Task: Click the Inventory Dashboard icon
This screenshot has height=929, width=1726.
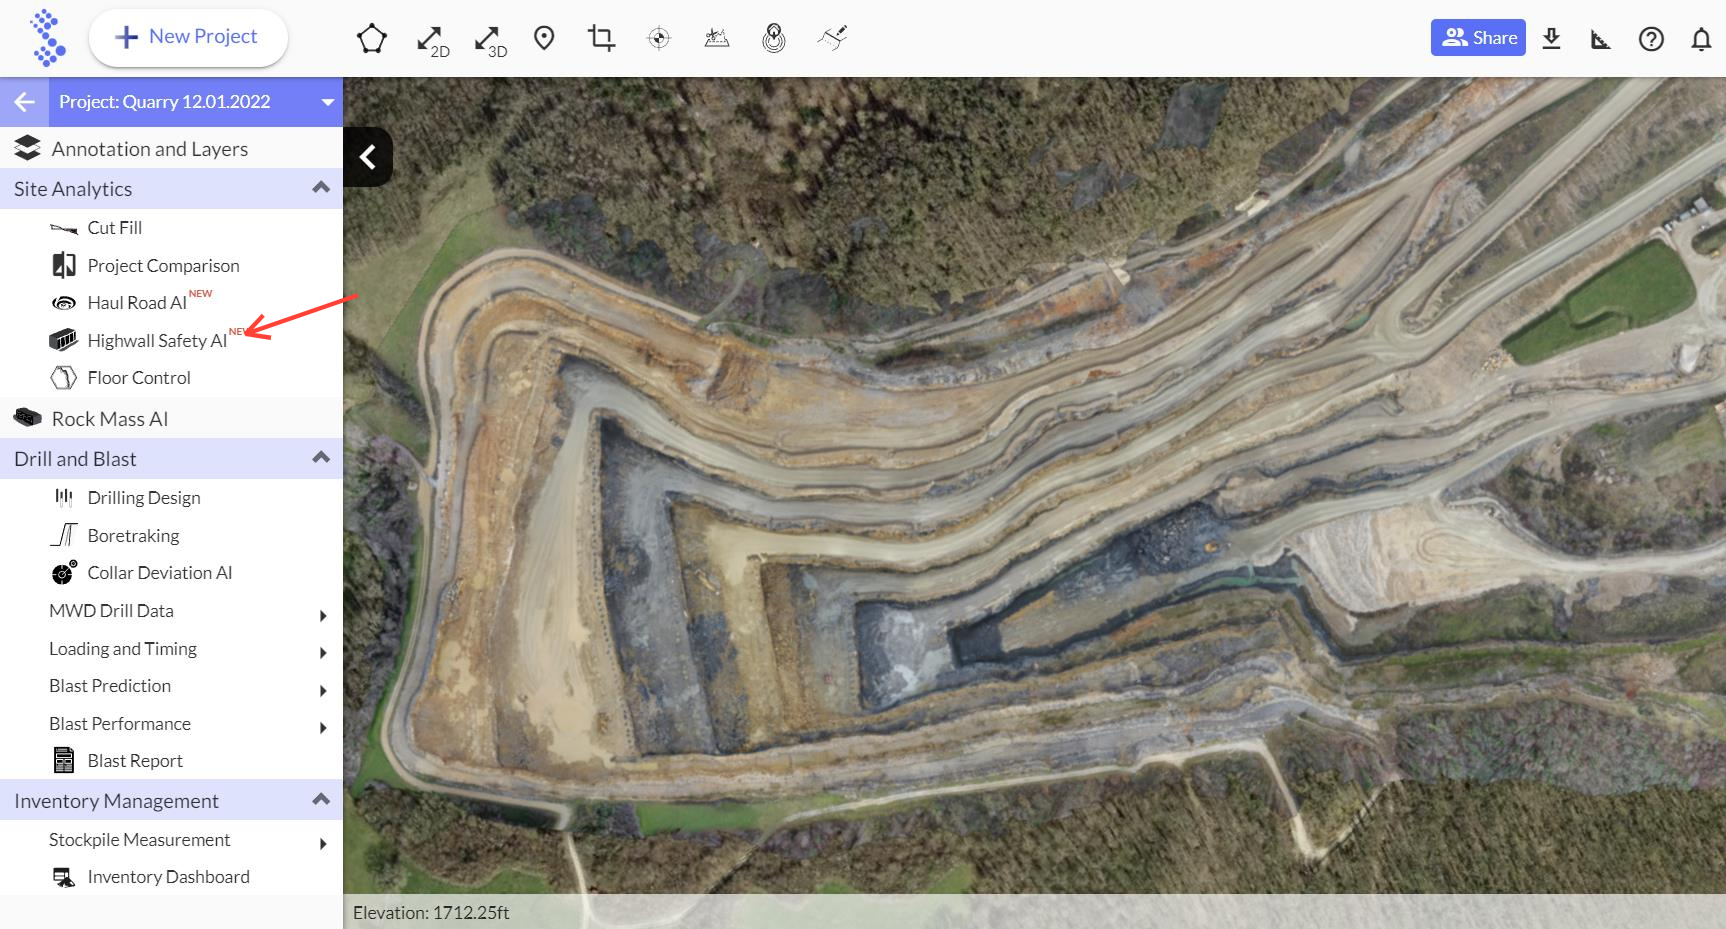Action: pos(64,877)
